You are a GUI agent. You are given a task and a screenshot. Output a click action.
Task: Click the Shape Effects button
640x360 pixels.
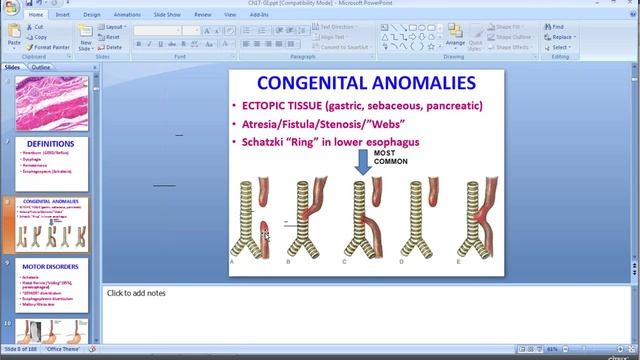pyautogui.click(x=508, y=47)
